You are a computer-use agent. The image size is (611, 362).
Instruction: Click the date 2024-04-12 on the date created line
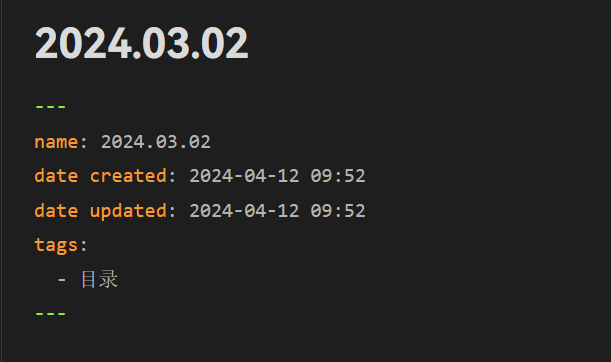click(x=244, y=176)
